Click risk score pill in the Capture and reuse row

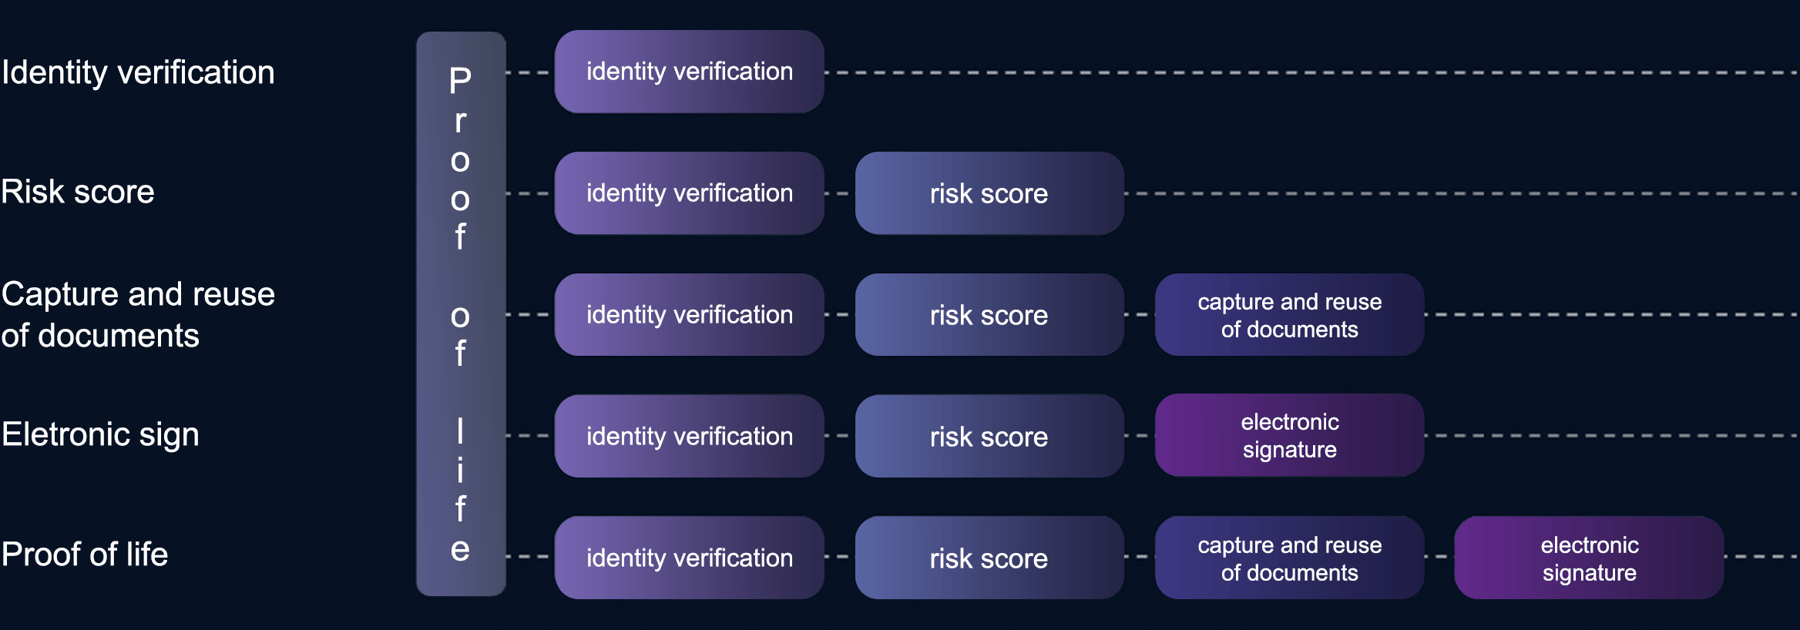click(989, 315)
